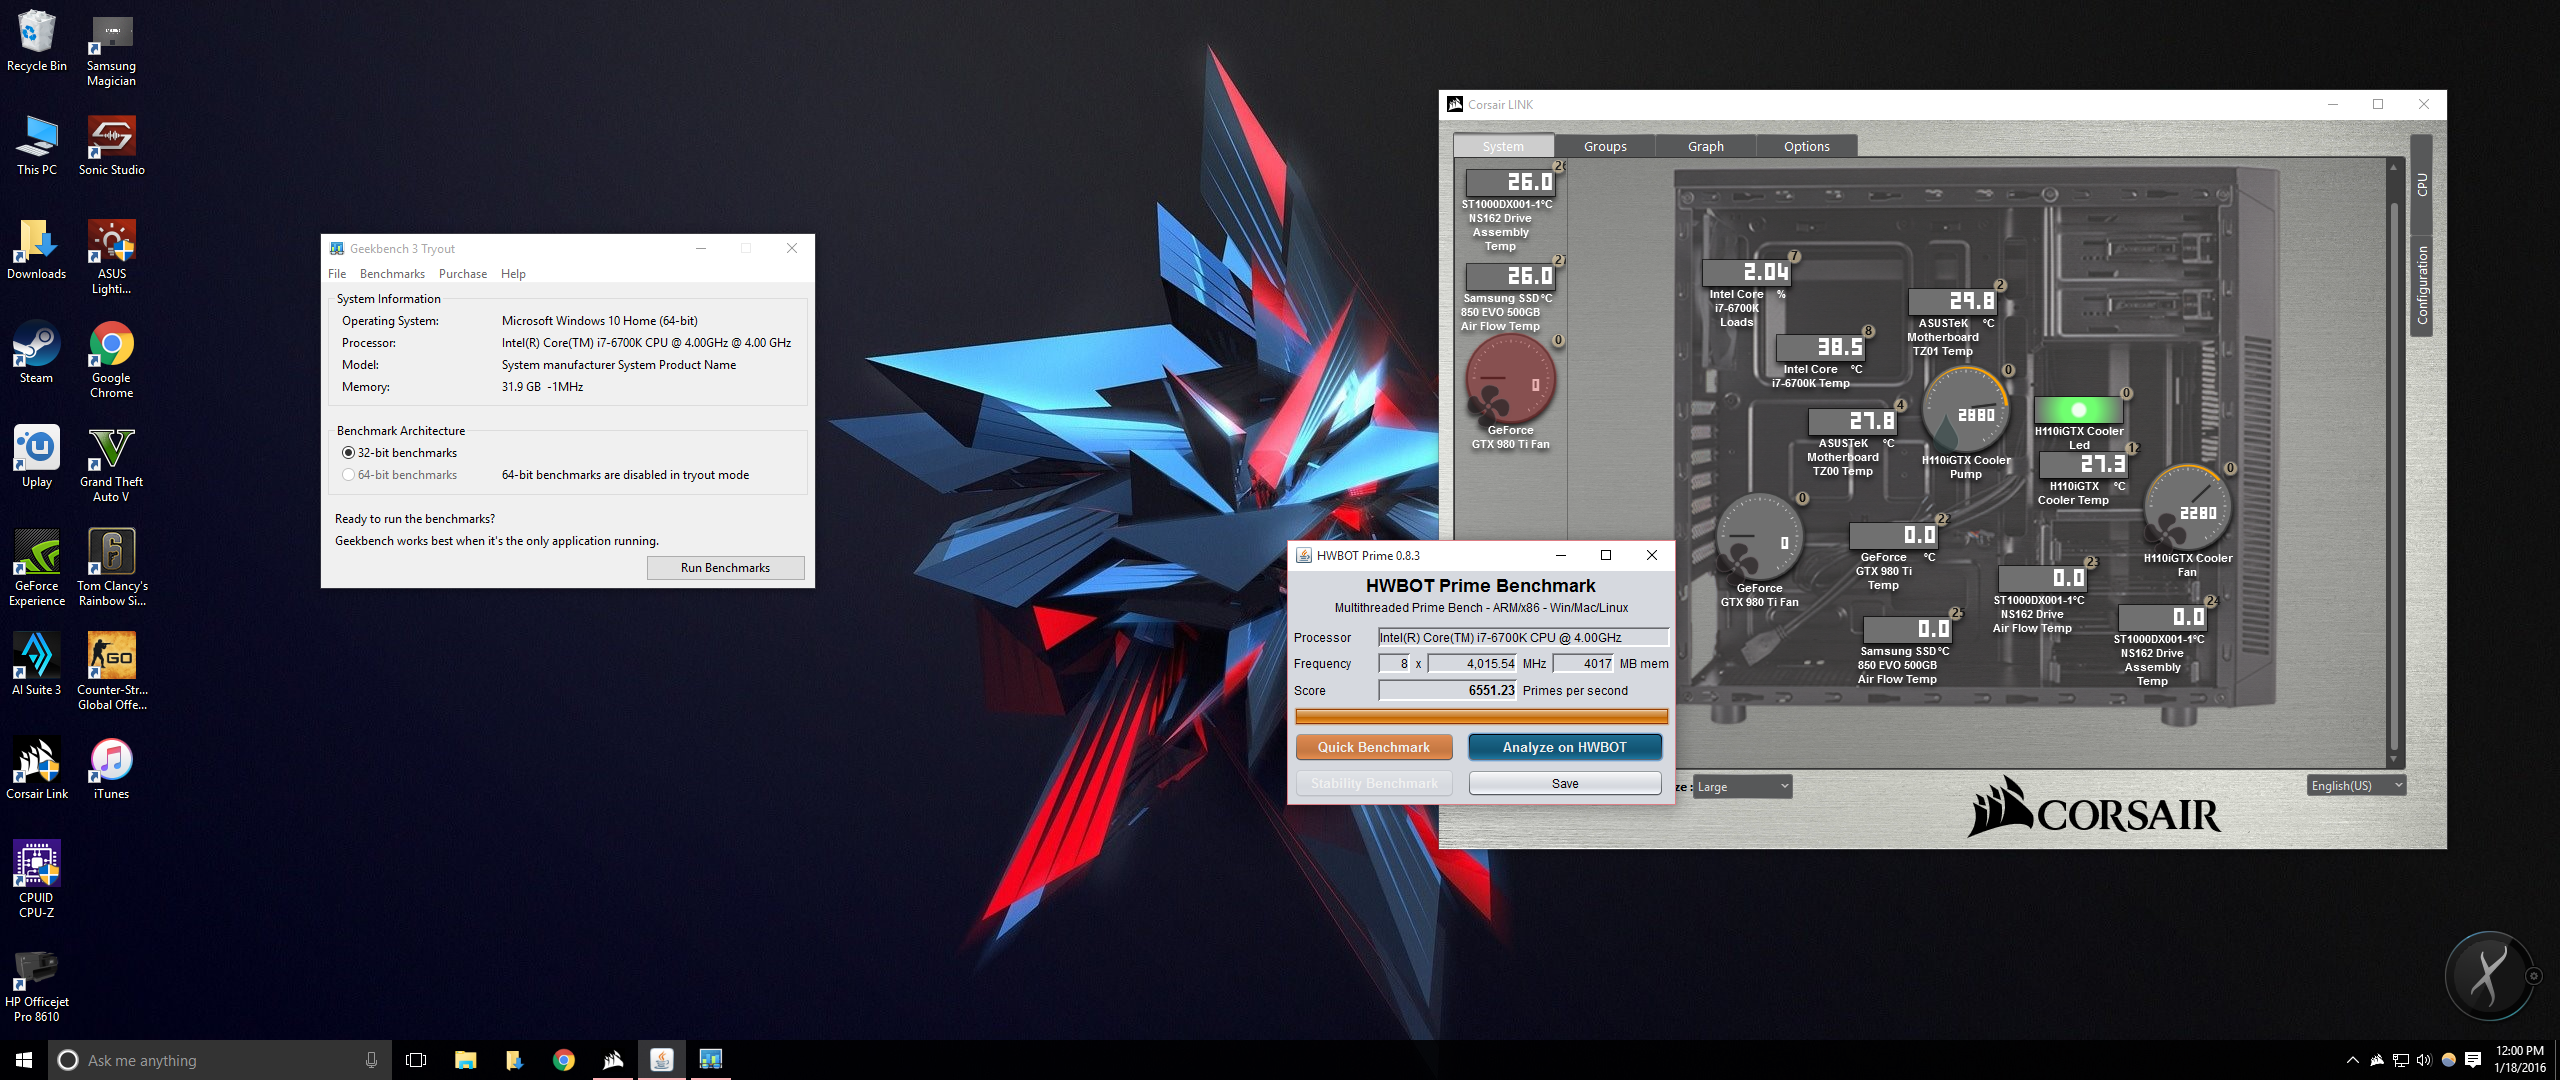
Task: Open Tom Clancy's Rainbow Six shortcut
Action: 111,569
